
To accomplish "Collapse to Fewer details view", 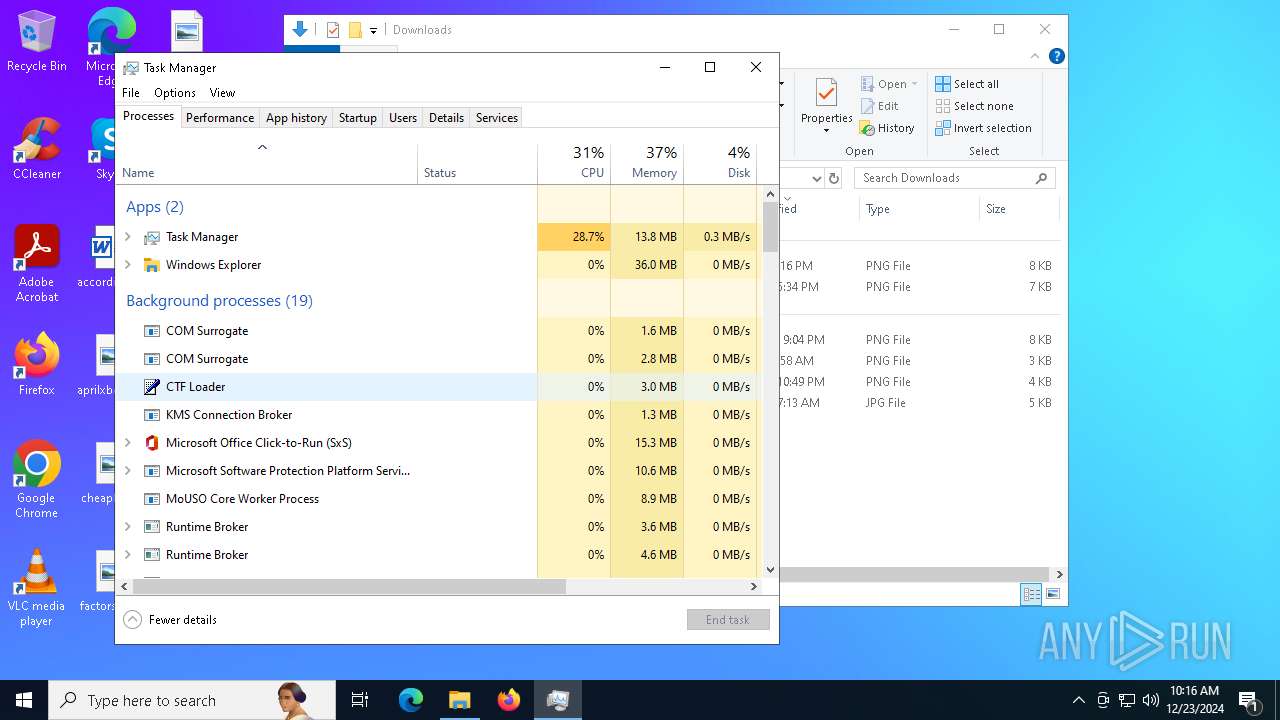I will (170, 620).
